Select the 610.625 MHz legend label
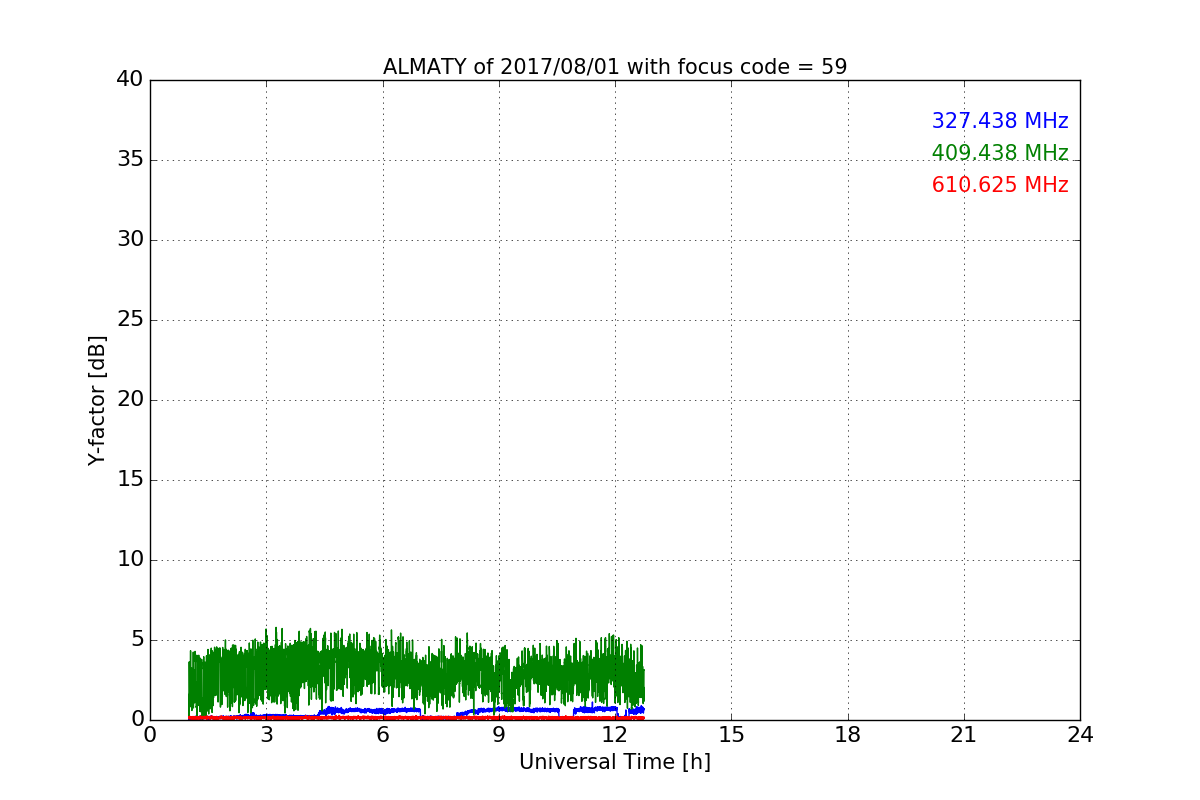This screenshot has width=1200, height=800. (1000, 185)
